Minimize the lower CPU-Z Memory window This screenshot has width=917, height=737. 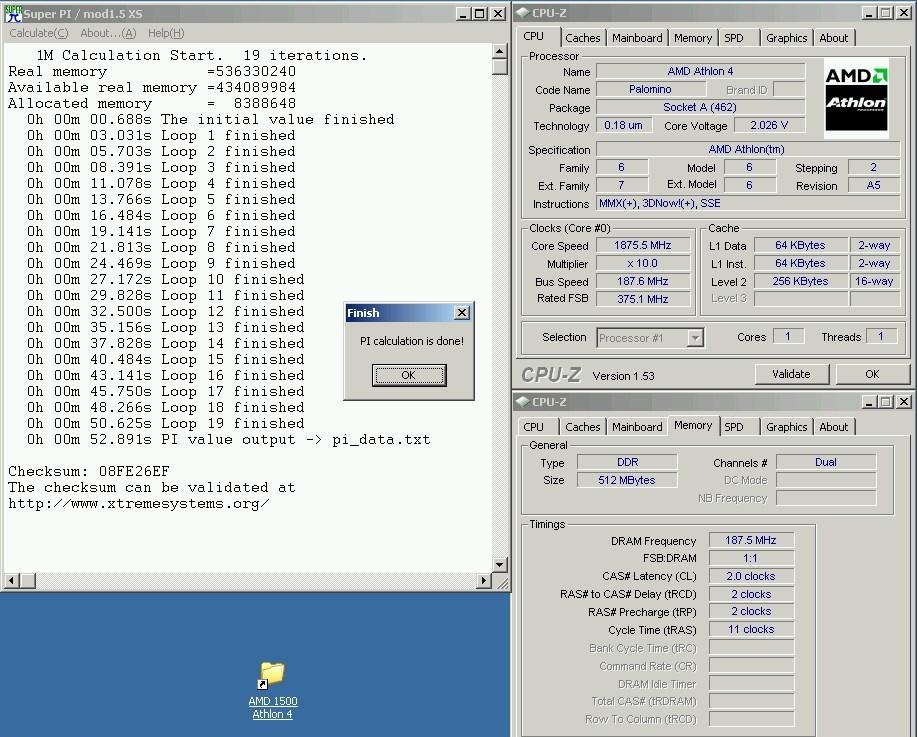869,402
